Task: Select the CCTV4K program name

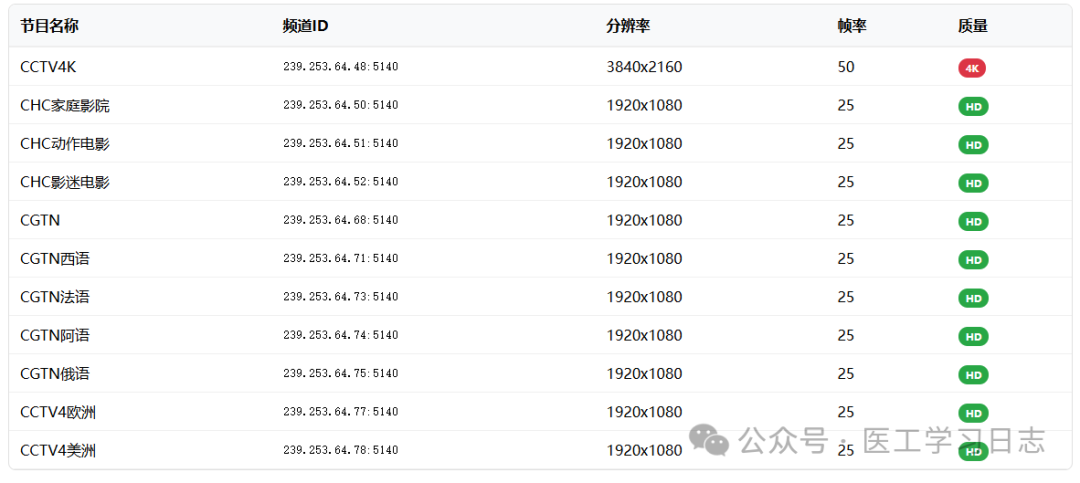Action: coord(48,67)
